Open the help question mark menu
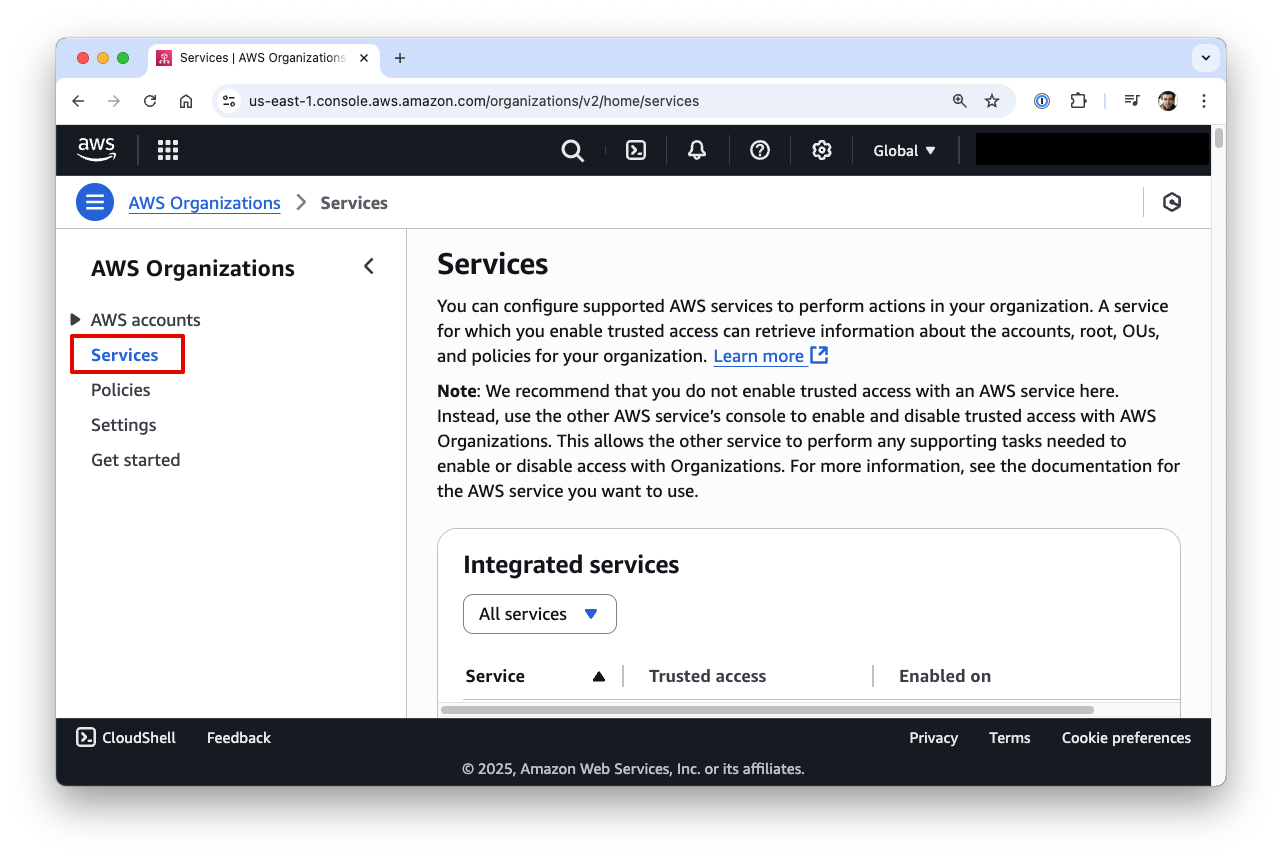The height and width of the screenshot is (860, 1282). click(760, 150)
